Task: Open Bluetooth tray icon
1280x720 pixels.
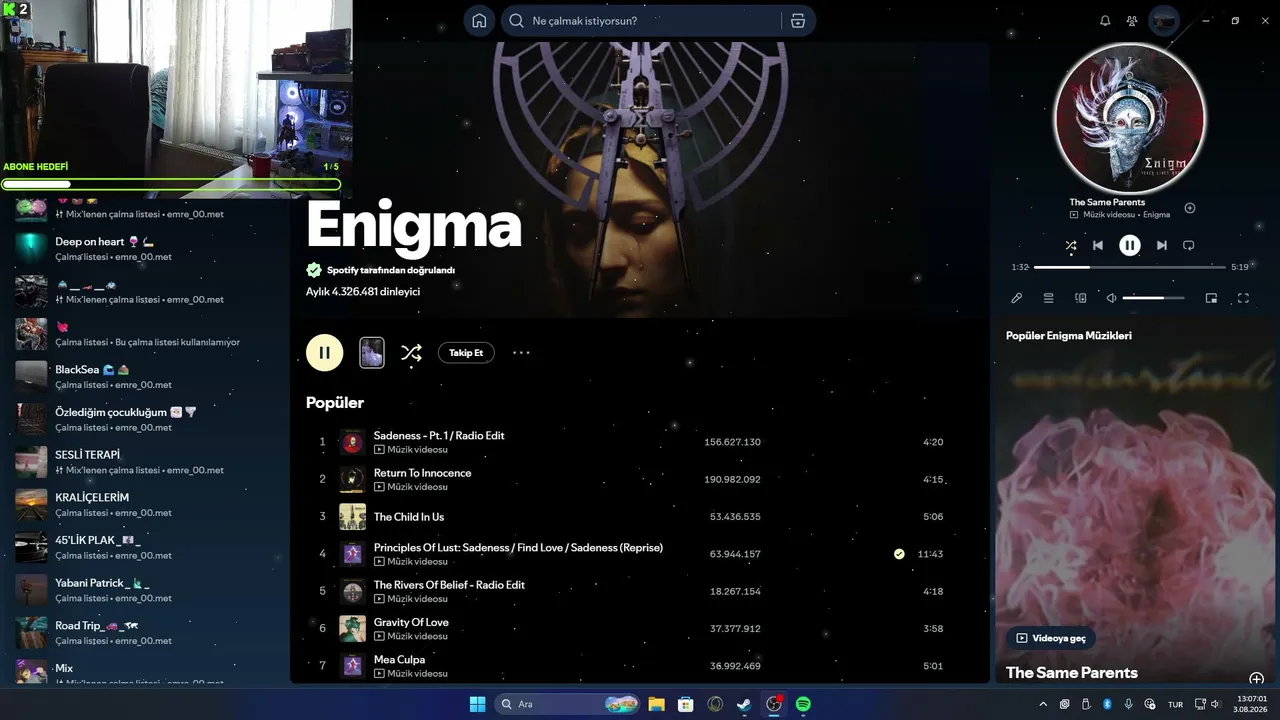Action: tap(1107, 704)
